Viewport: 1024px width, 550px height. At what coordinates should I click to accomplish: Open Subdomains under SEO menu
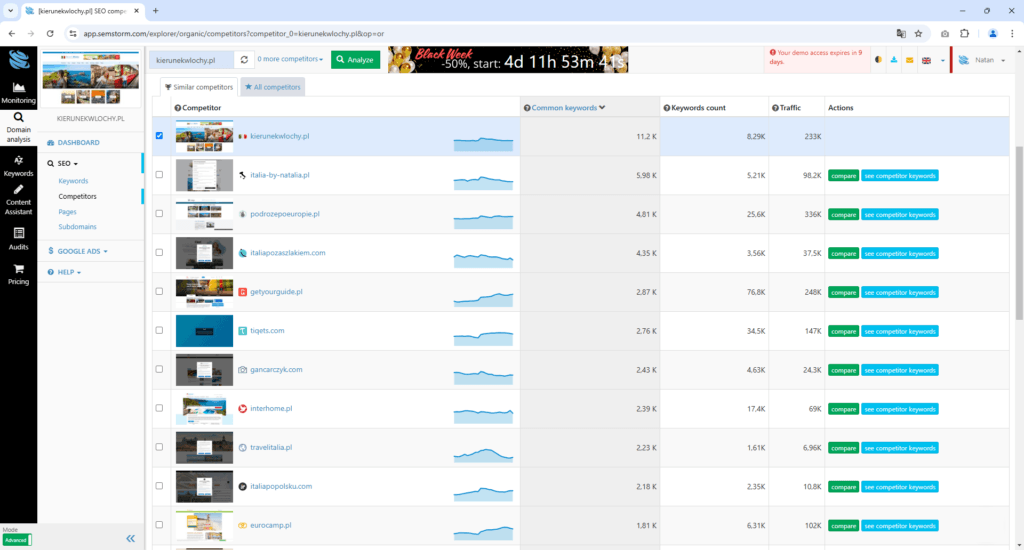pos(77,227)
